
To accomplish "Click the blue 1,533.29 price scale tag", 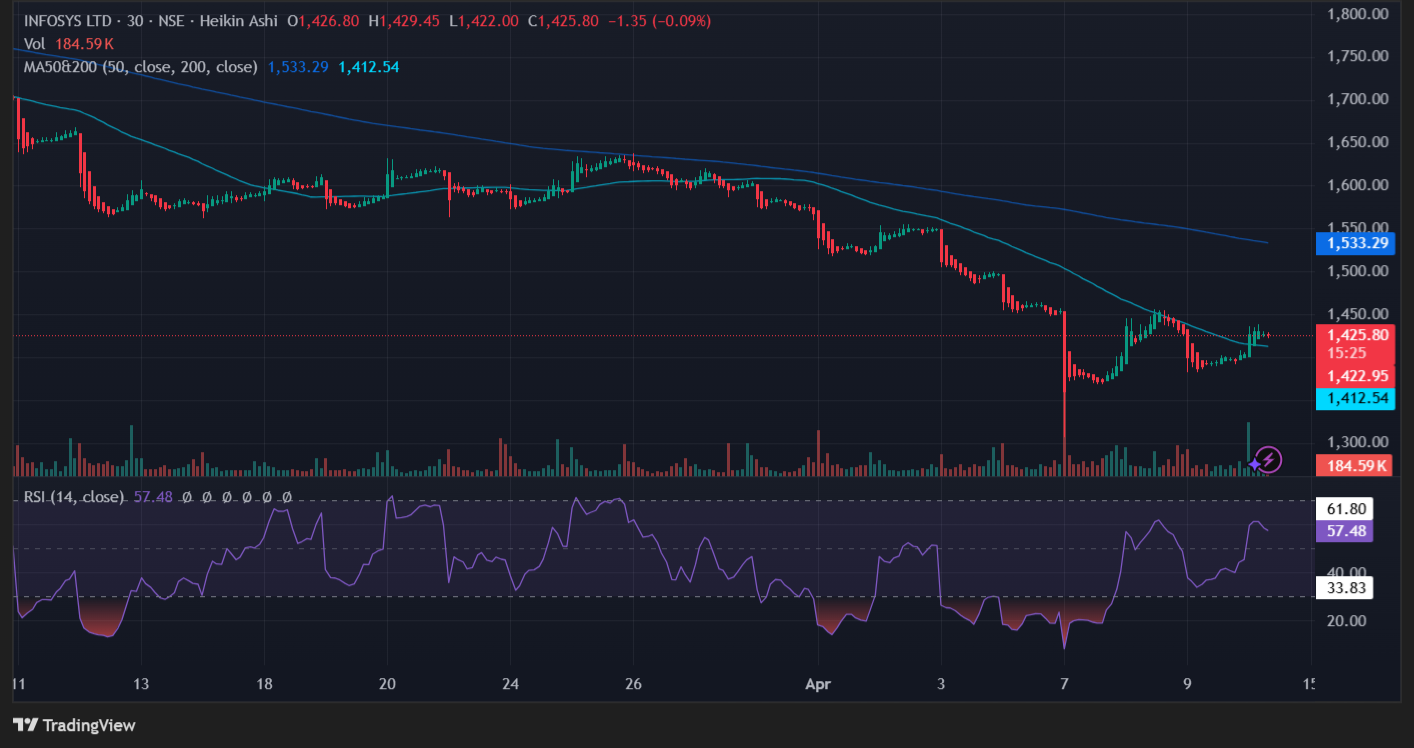I will click(1355, 243).
